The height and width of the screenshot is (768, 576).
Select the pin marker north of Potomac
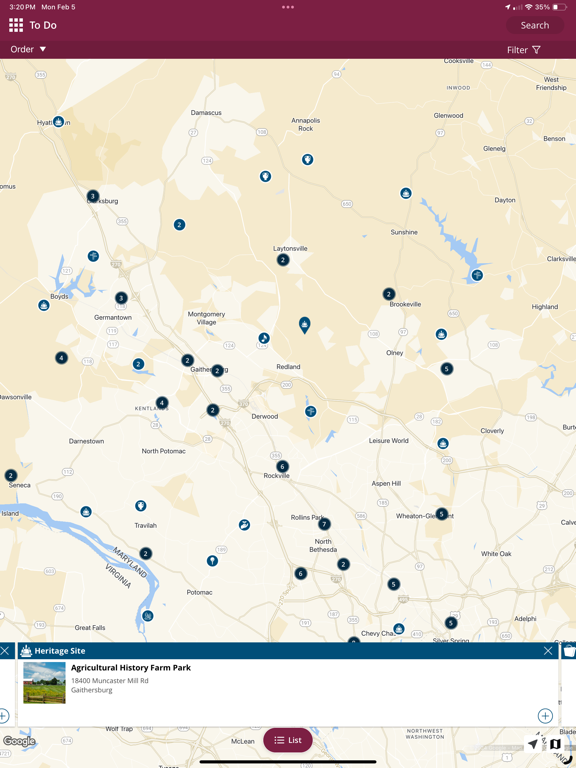[212, 560]
